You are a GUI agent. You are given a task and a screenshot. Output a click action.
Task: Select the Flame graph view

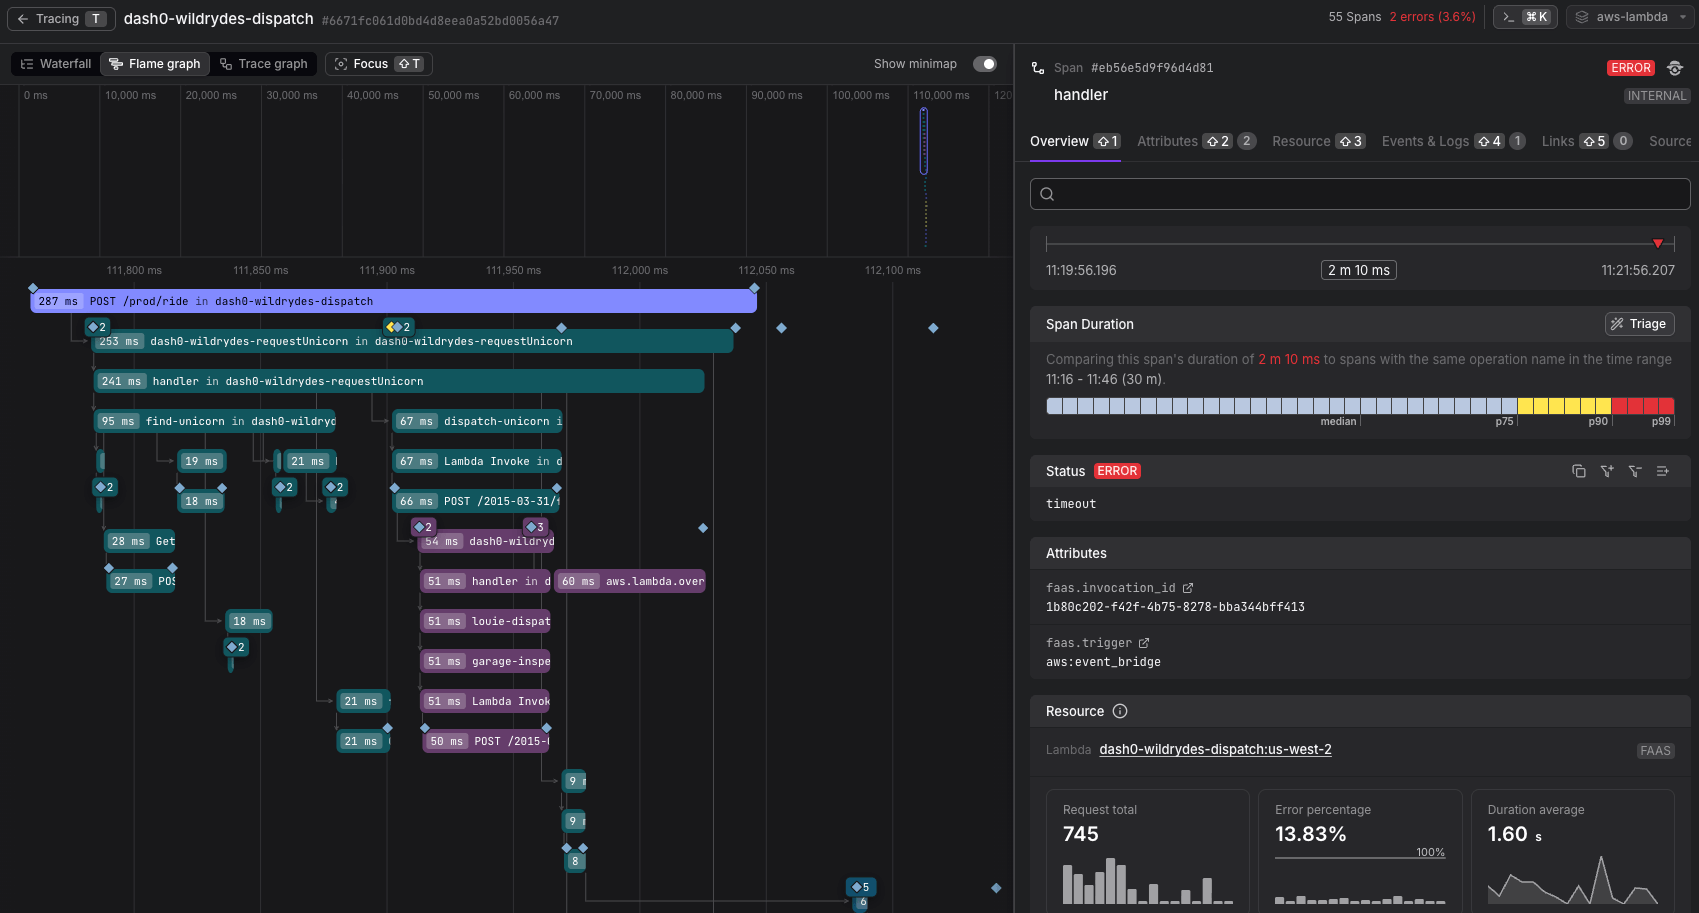pos(155,64)
